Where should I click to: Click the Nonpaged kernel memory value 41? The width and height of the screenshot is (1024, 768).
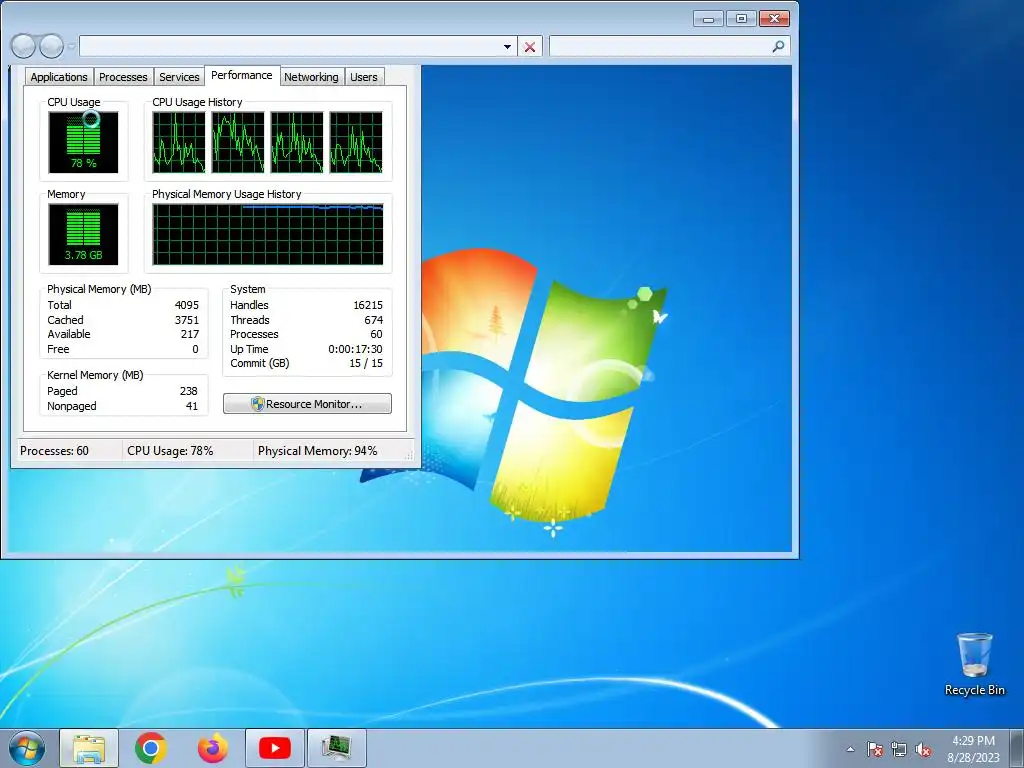[191, 406]
